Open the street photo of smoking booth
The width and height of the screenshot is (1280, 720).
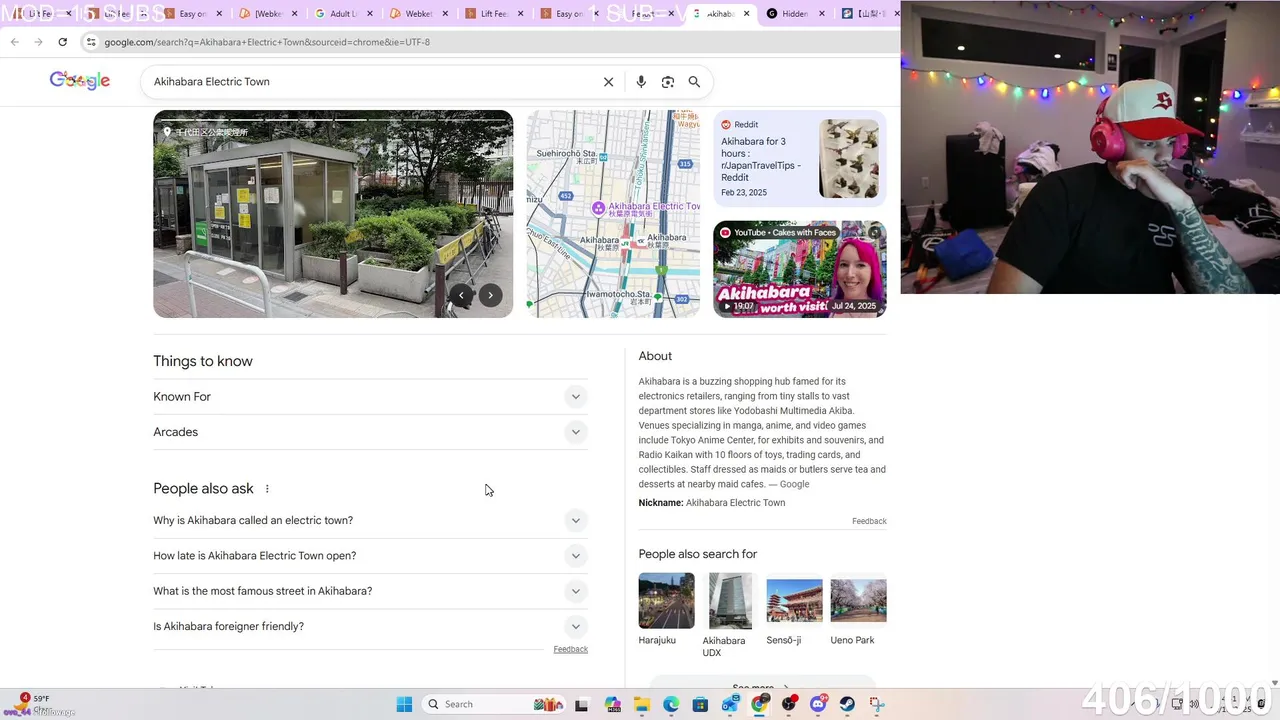click(333, 214)
